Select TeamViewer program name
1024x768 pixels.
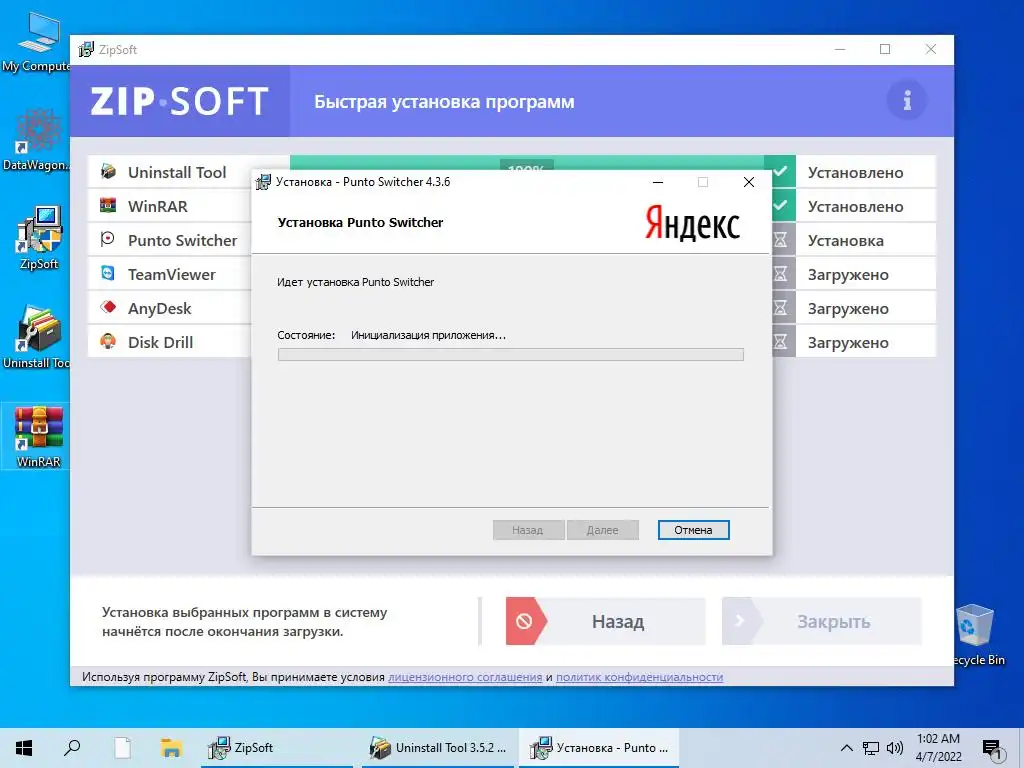point(172,274)
